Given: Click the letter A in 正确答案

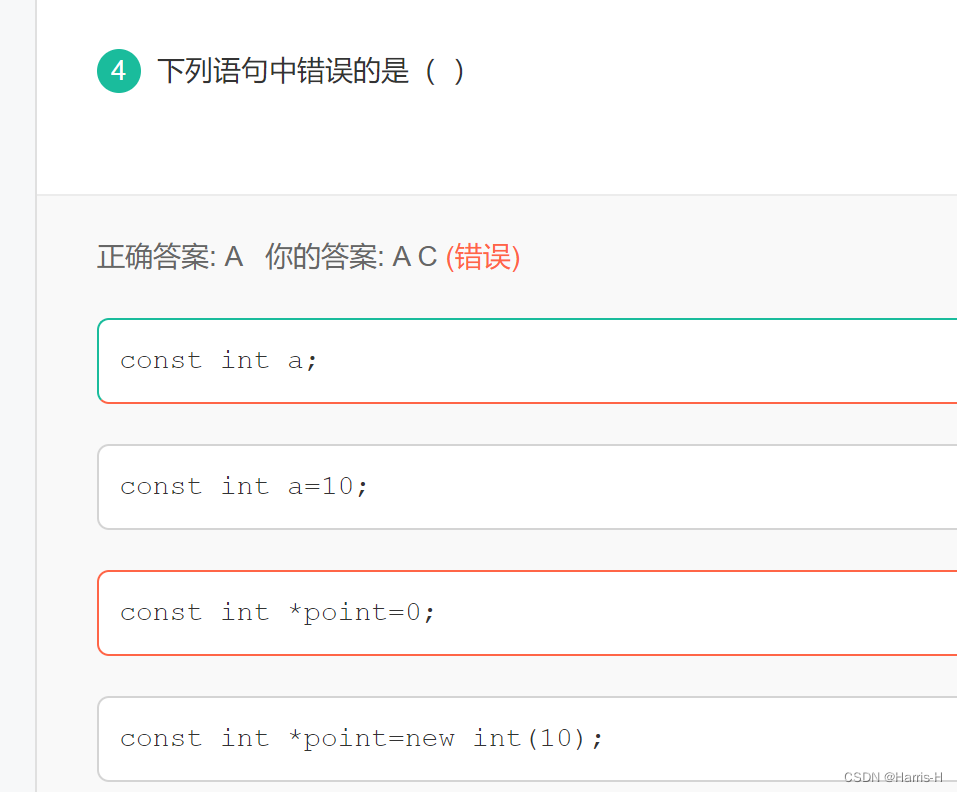Looking at the screenshot, I should [x=233, y=257].
